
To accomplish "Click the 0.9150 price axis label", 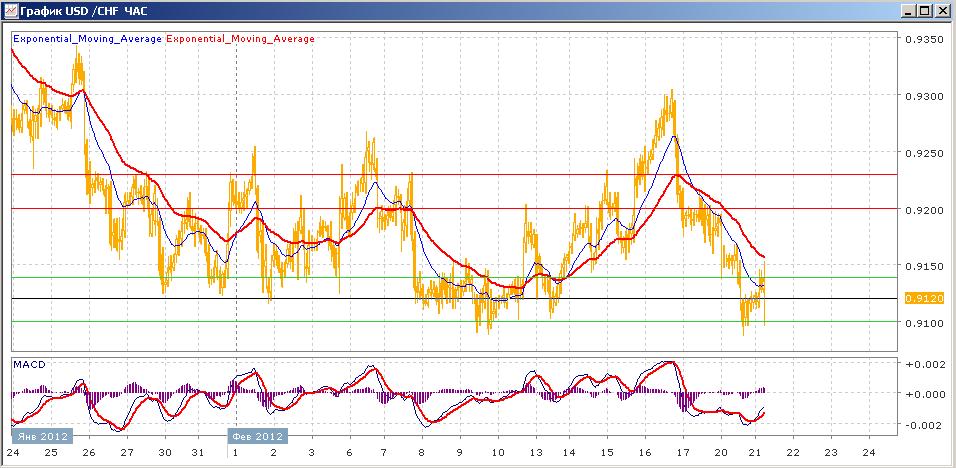I will (x=924, y=266).
